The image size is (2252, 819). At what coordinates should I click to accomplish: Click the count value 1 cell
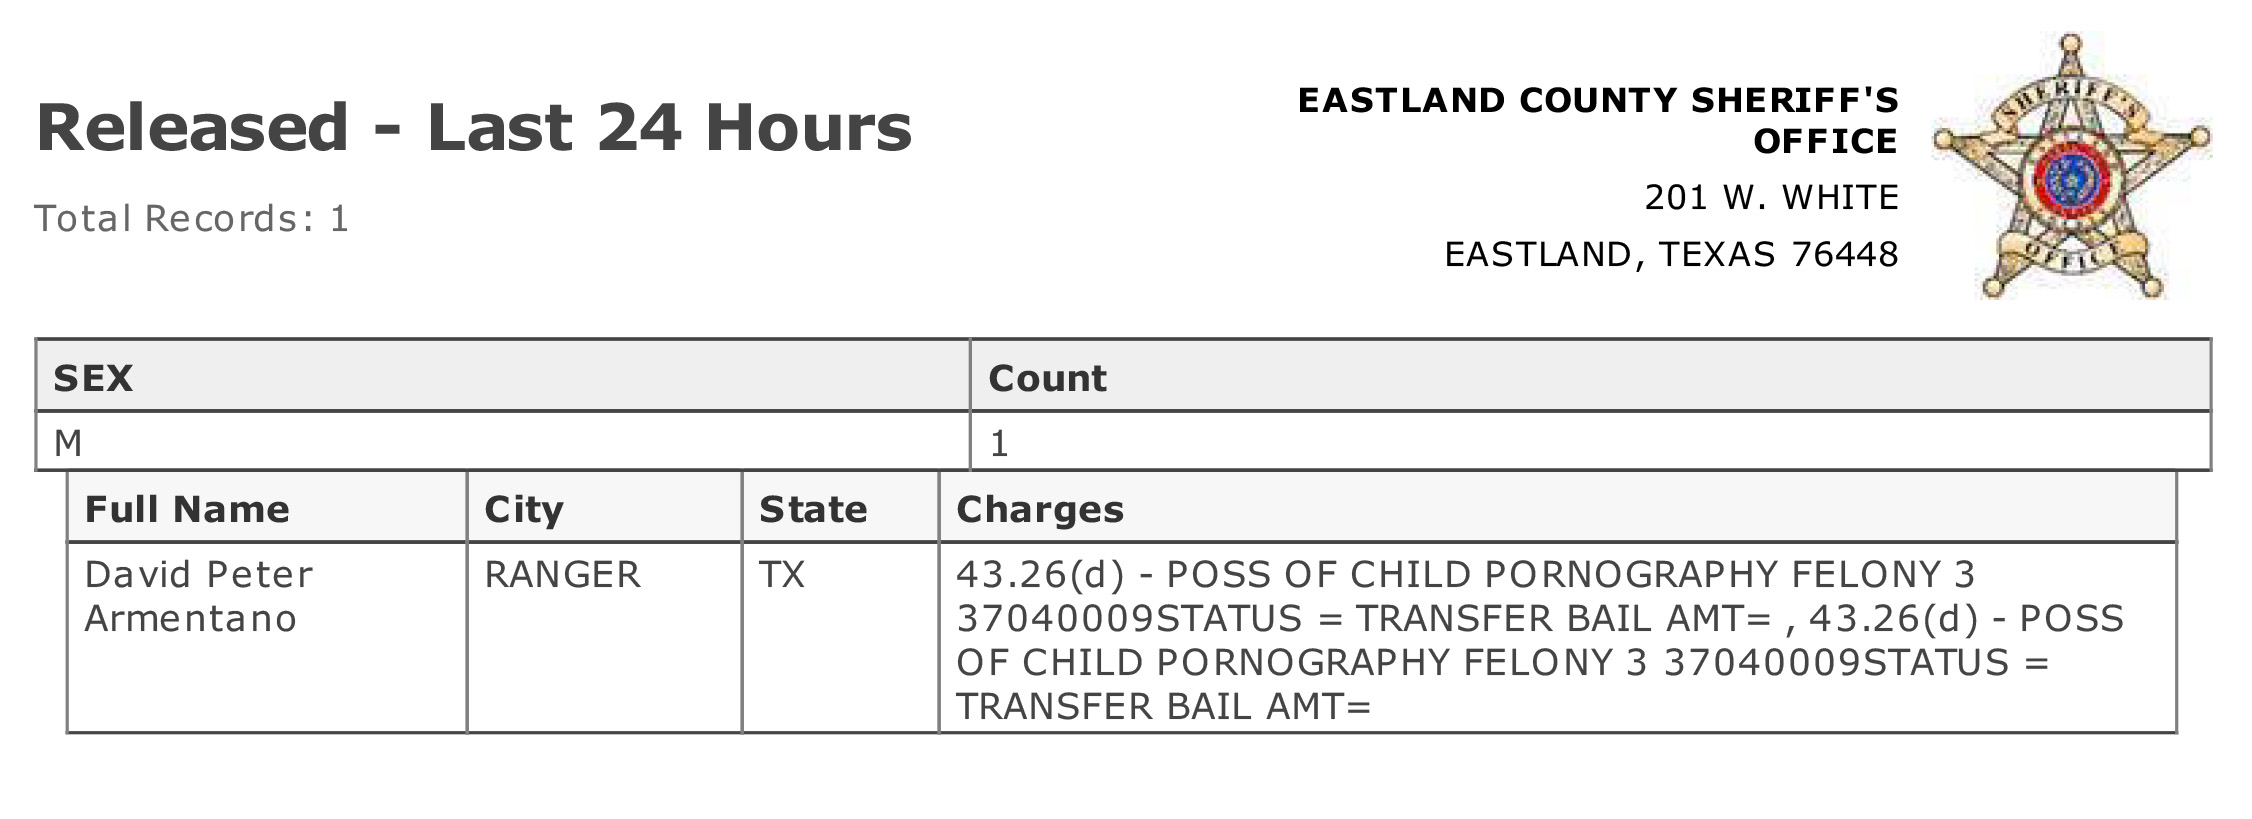pyautogui.click(x=1590, y=442)
